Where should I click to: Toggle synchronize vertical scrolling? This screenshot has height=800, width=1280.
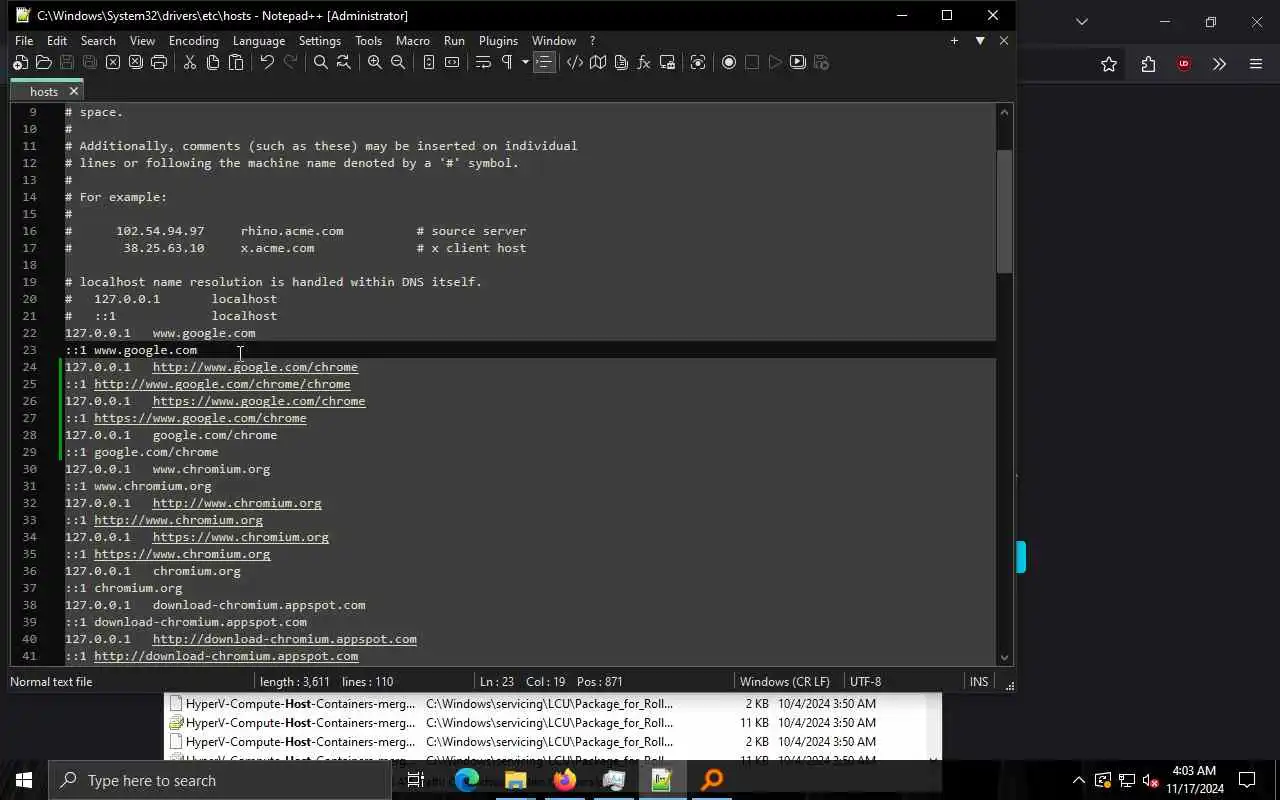click(x=428, y=62)
